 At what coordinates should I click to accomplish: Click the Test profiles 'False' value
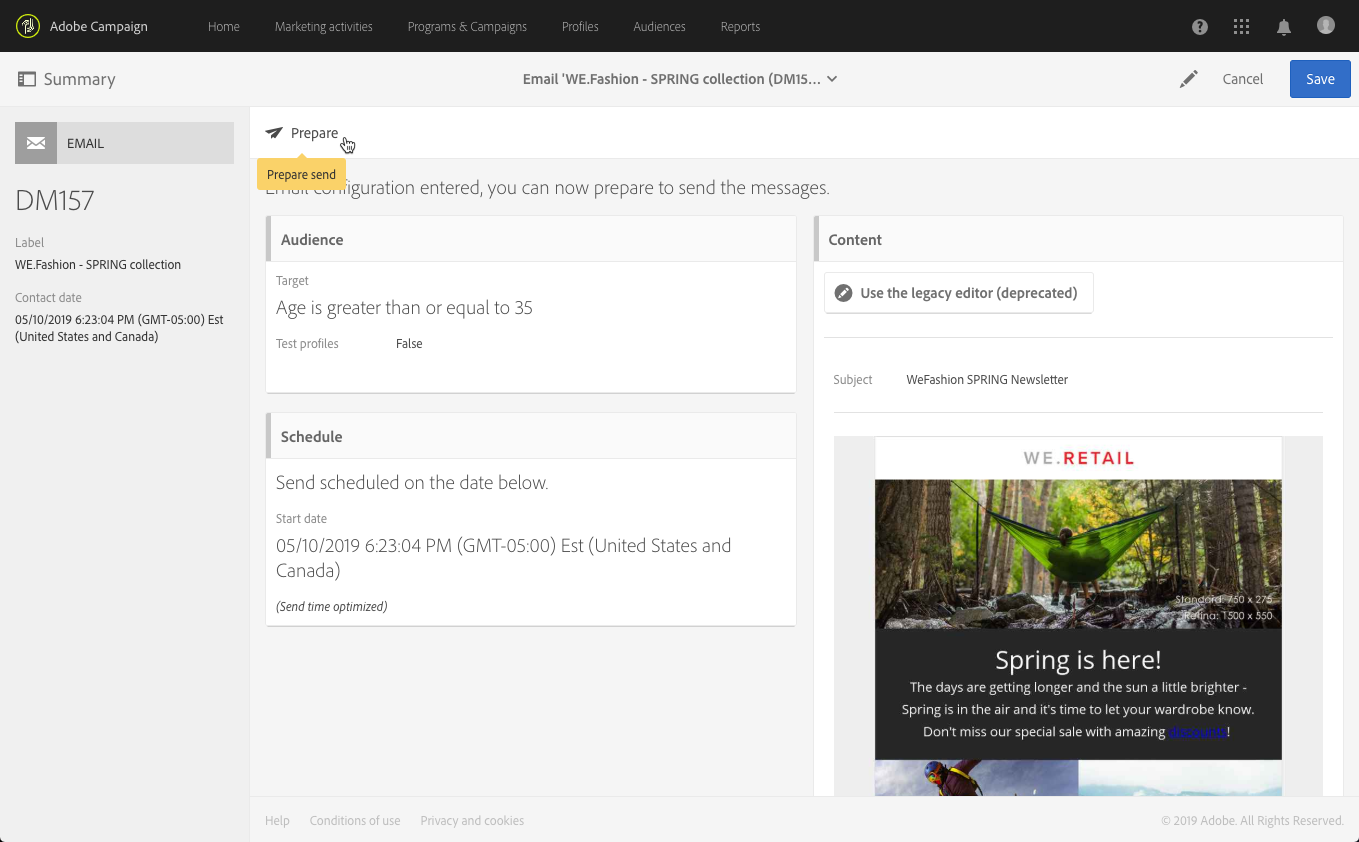pos(409,344)
